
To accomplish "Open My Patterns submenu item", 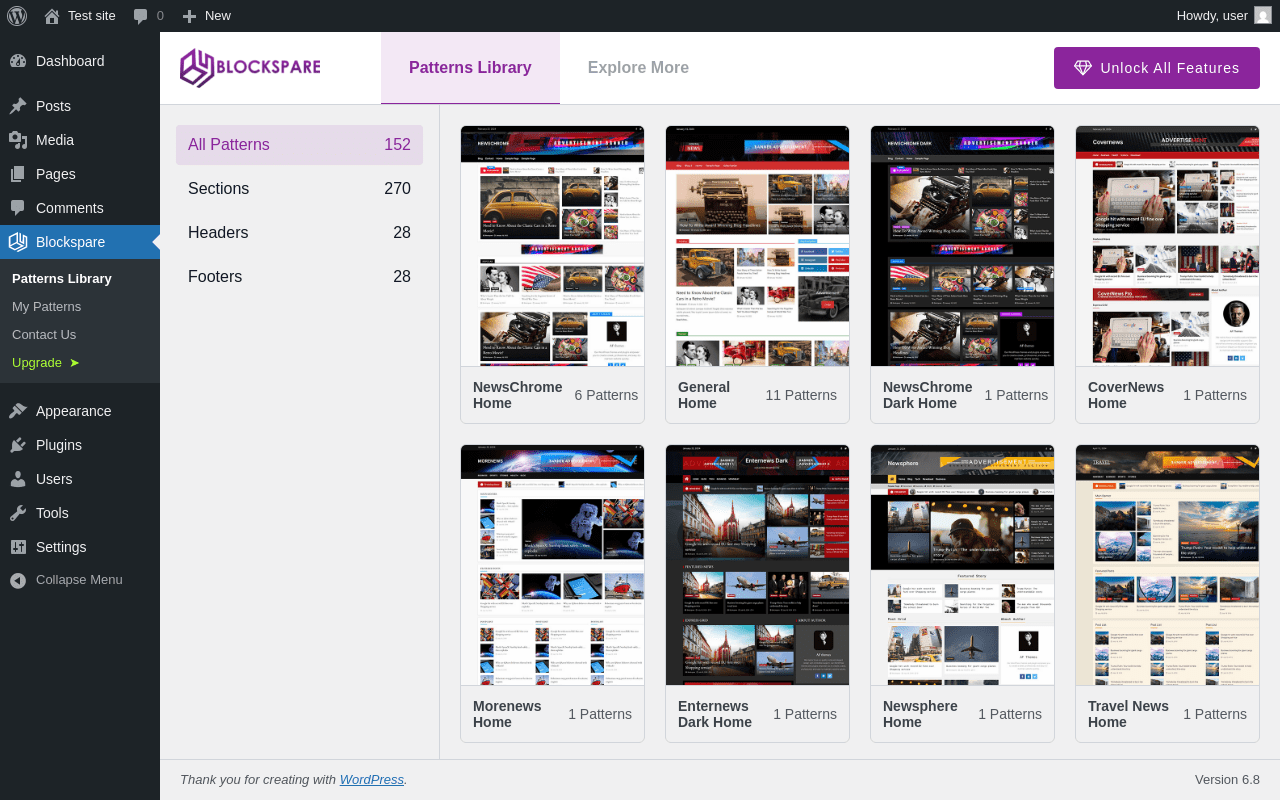I will point(46,307).
